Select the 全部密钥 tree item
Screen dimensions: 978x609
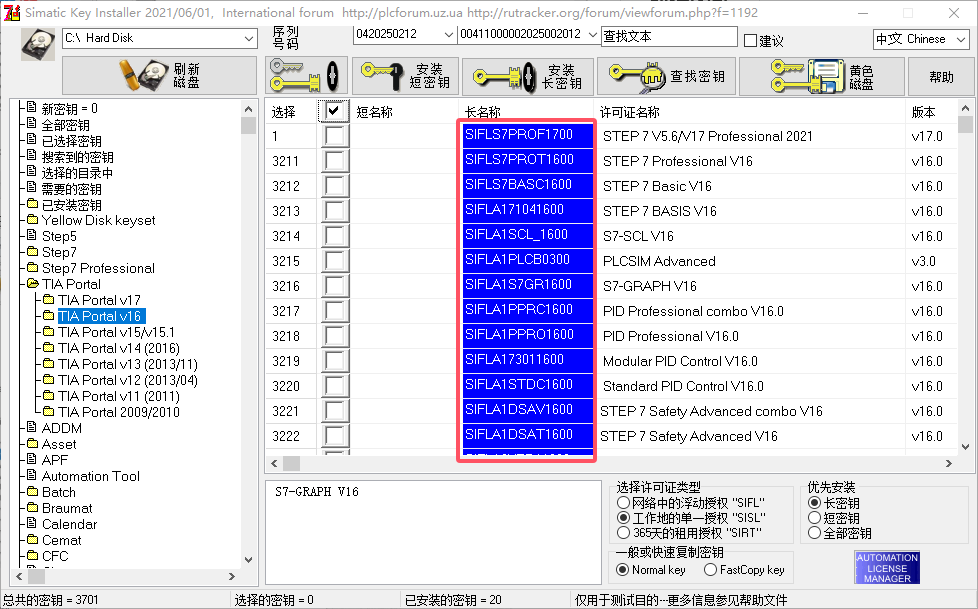pyautogui.click(x=65, y=125)
